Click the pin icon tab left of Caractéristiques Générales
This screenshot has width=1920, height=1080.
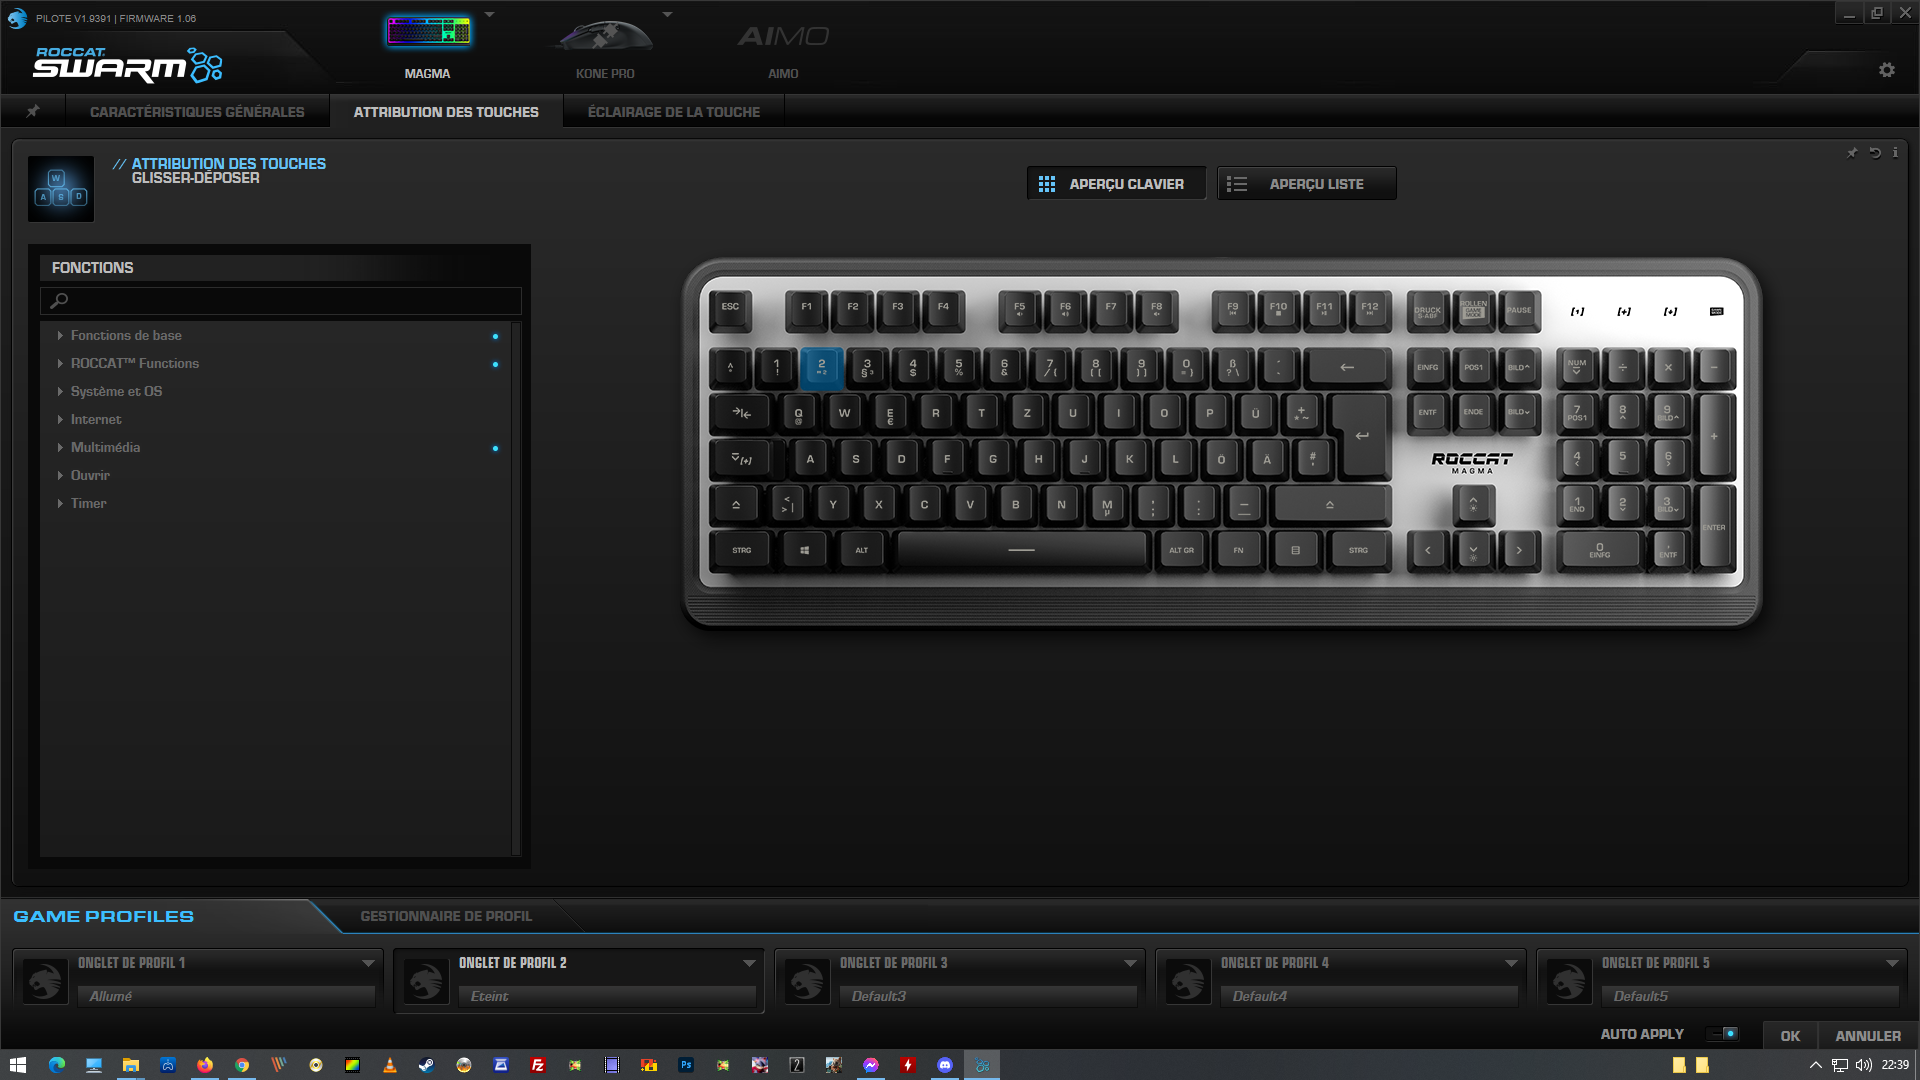(x=33, y=111)
